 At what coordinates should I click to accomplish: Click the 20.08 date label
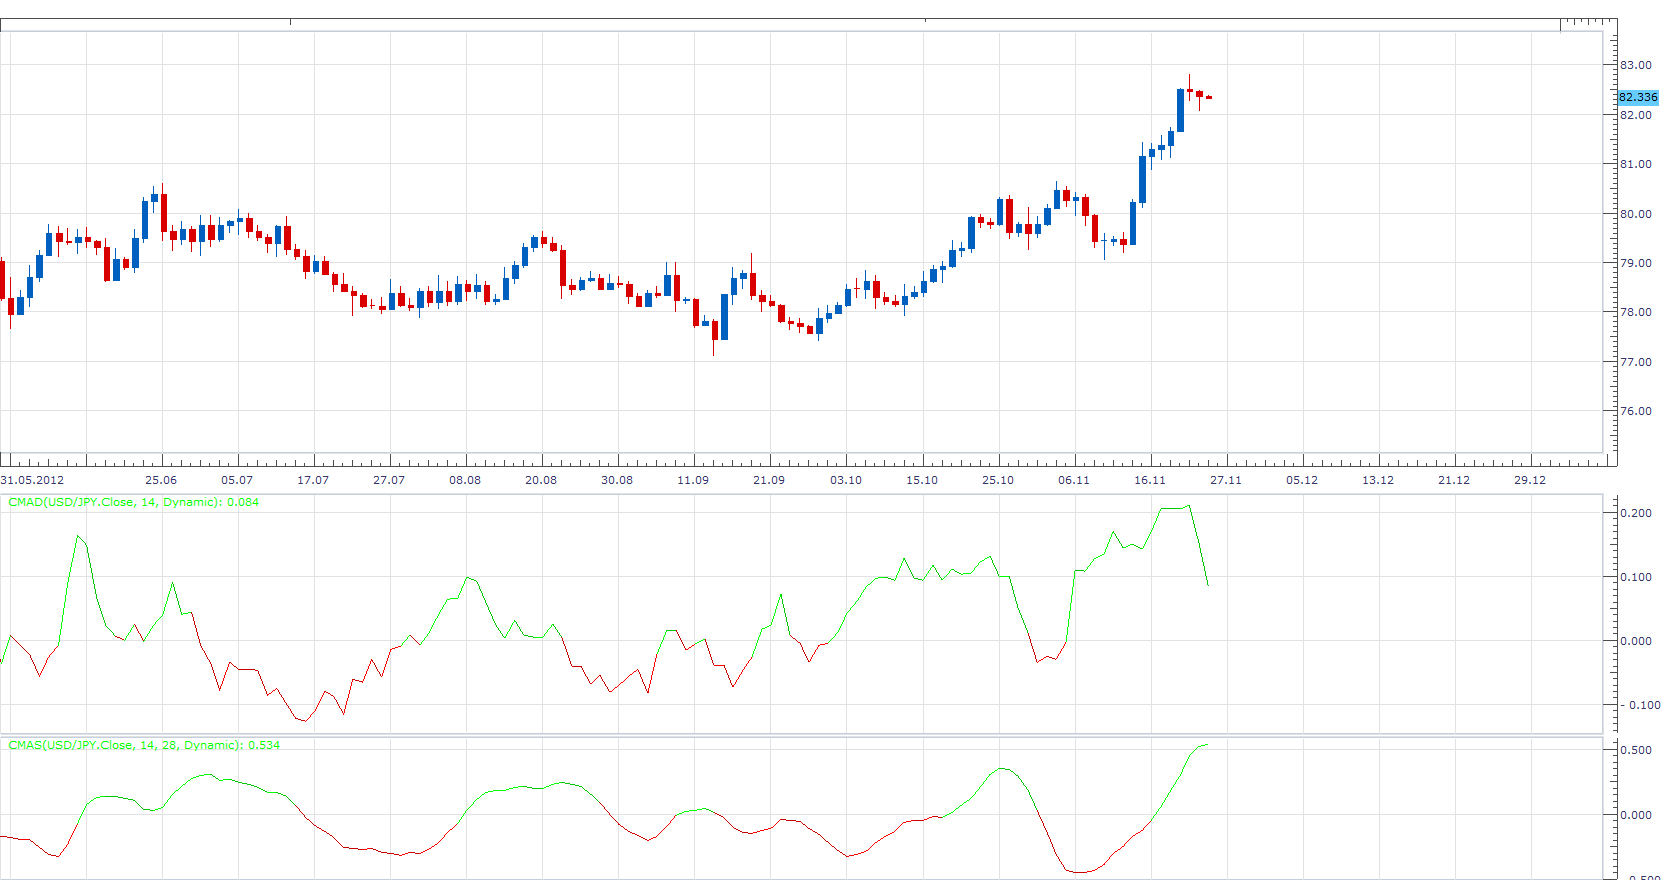click(x=541, y=480)
